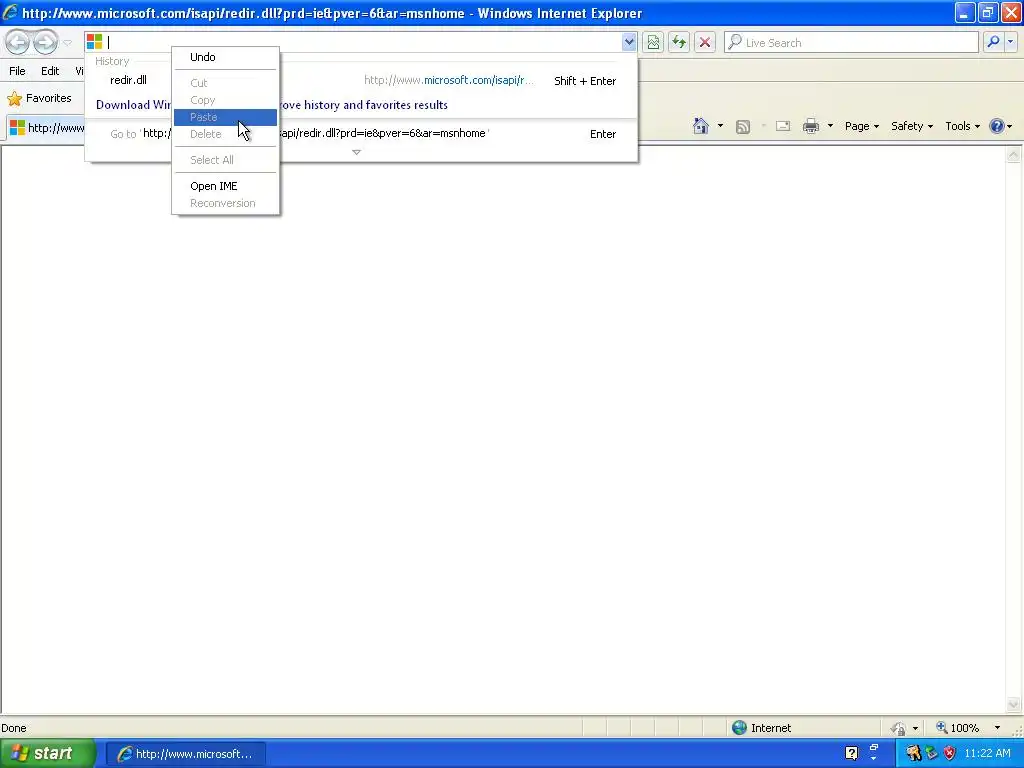Click the improve history and favorites results link

[363, 105]
